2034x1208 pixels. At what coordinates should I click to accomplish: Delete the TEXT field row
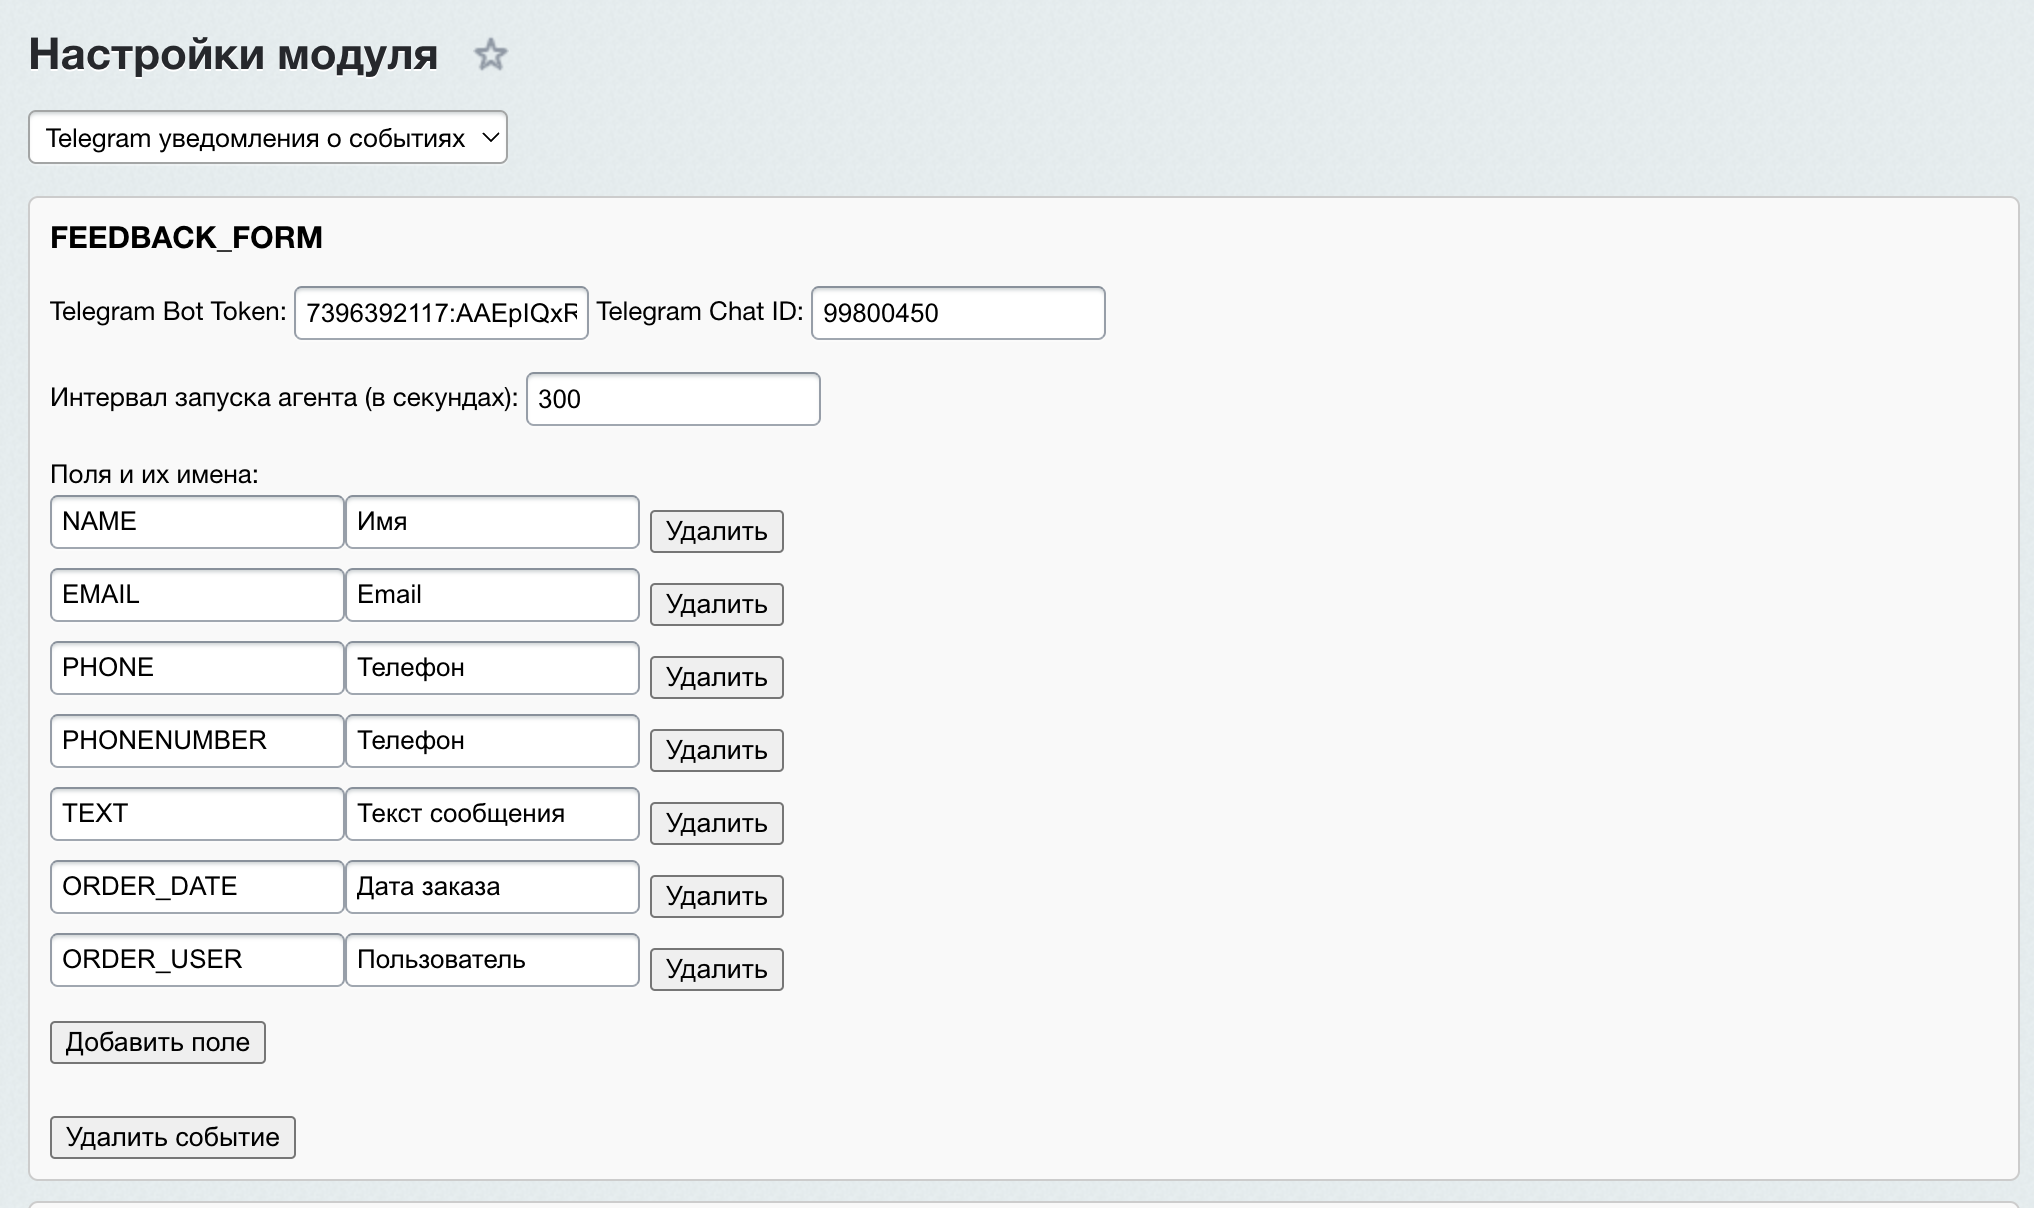coord(716,823)
